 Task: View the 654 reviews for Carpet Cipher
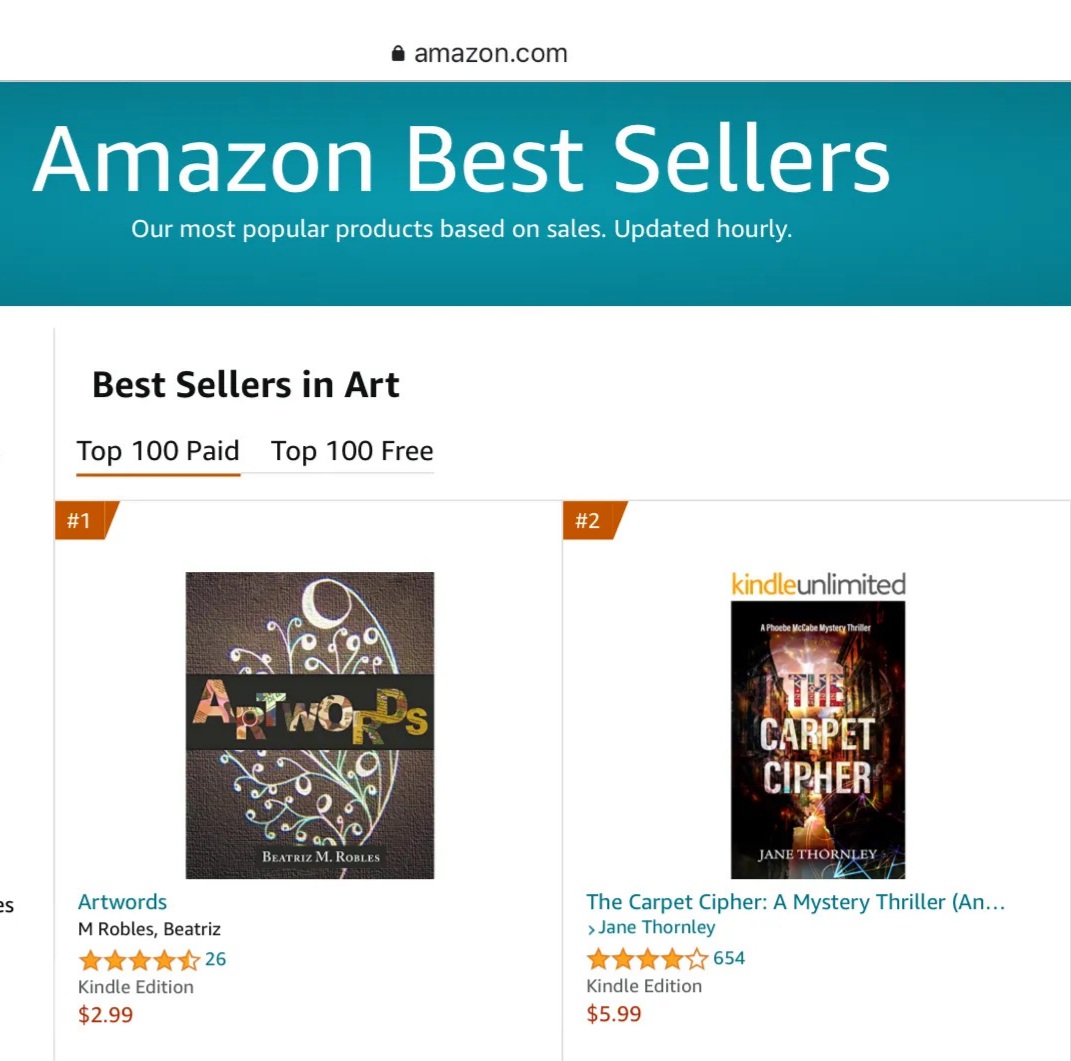[x=729, y=959]
